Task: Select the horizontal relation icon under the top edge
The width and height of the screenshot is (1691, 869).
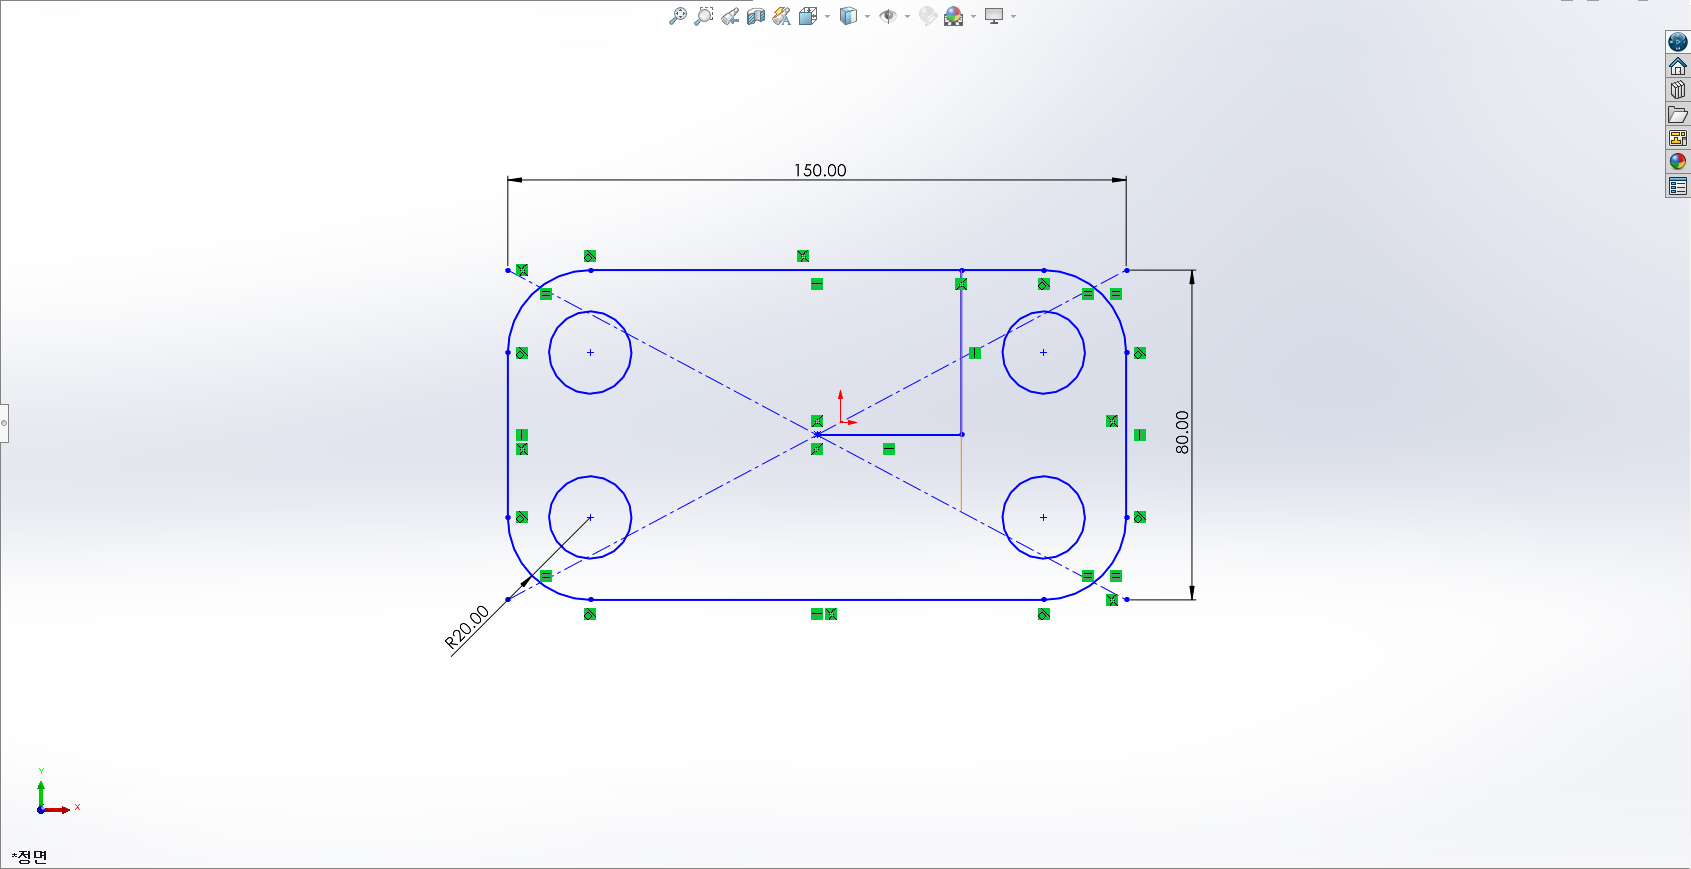Action: pos(817,284)
